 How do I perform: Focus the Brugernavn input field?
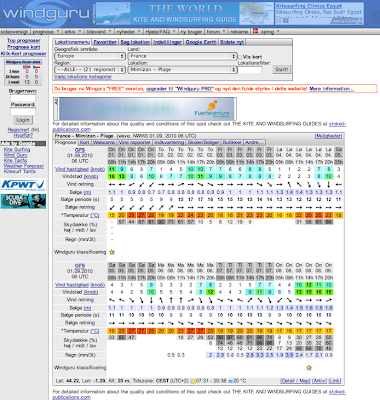point(23,98)
